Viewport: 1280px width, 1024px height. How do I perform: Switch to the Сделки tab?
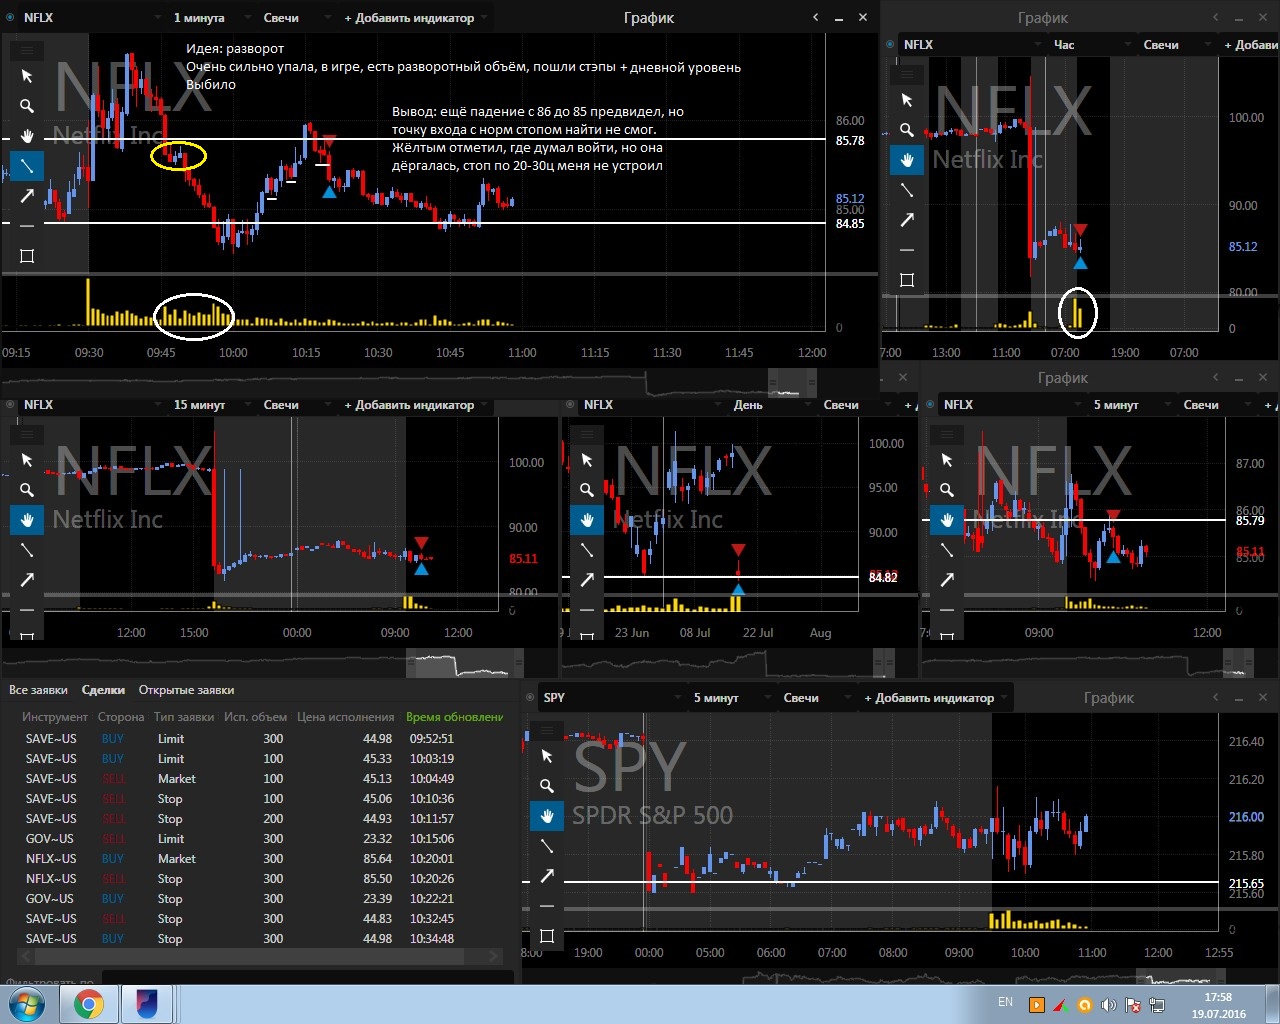(x=103, y=690)
